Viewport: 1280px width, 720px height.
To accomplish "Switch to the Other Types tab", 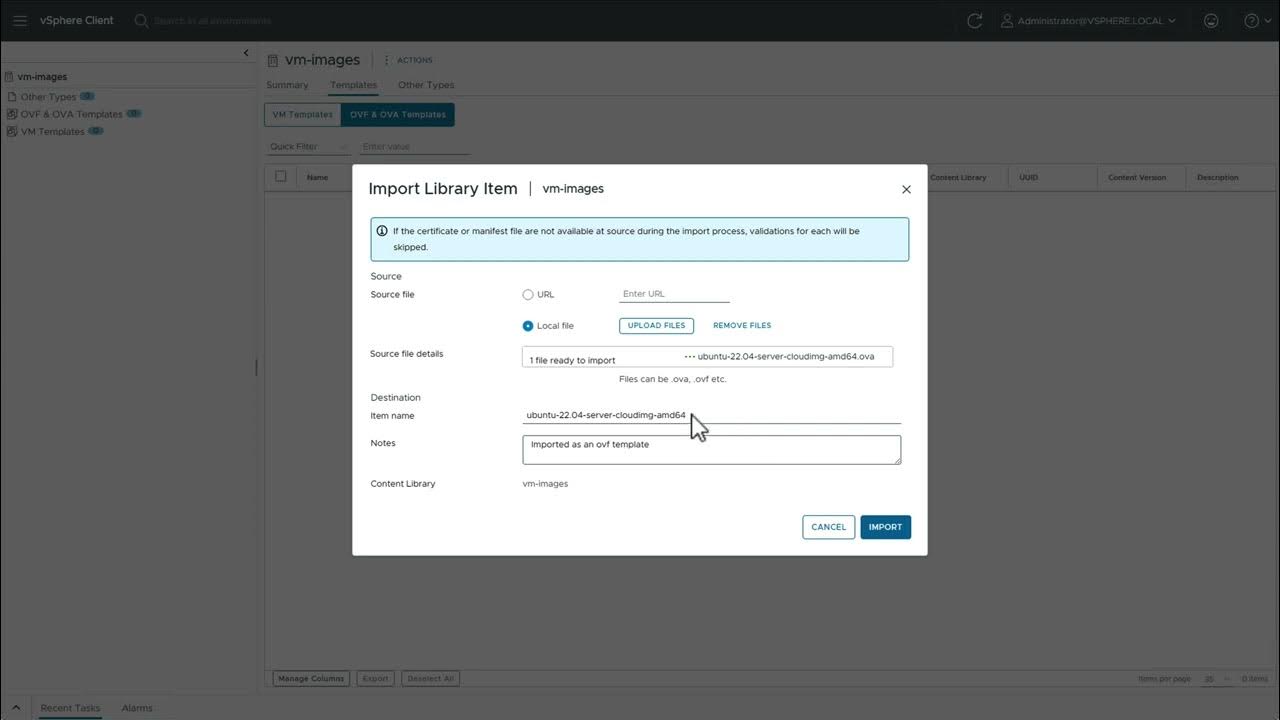I will (426, 85).
